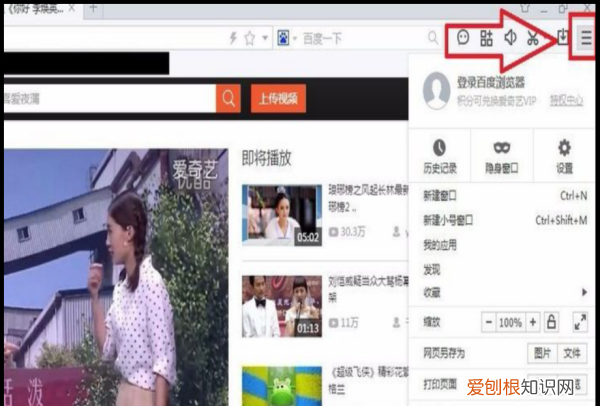This screenshot has height=406, width=600.
Task: Open 隐身窗口 incognito window
Action: pyautogui.click(x=502, y=157)
